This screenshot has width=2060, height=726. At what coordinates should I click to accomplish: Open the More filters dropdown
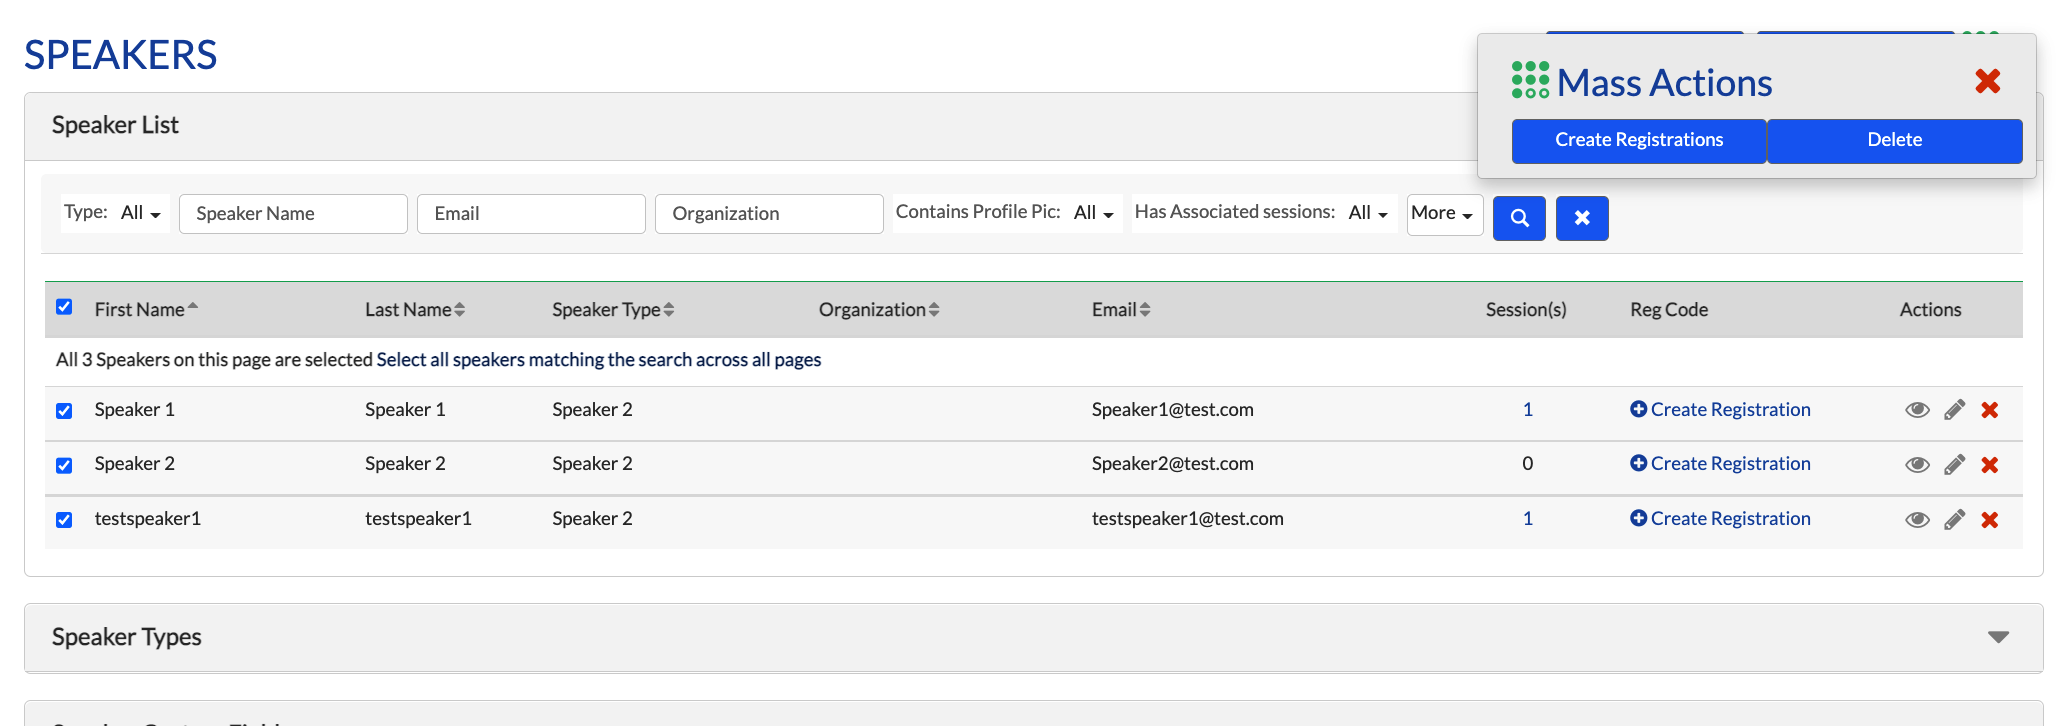(x=1444, y=214)
